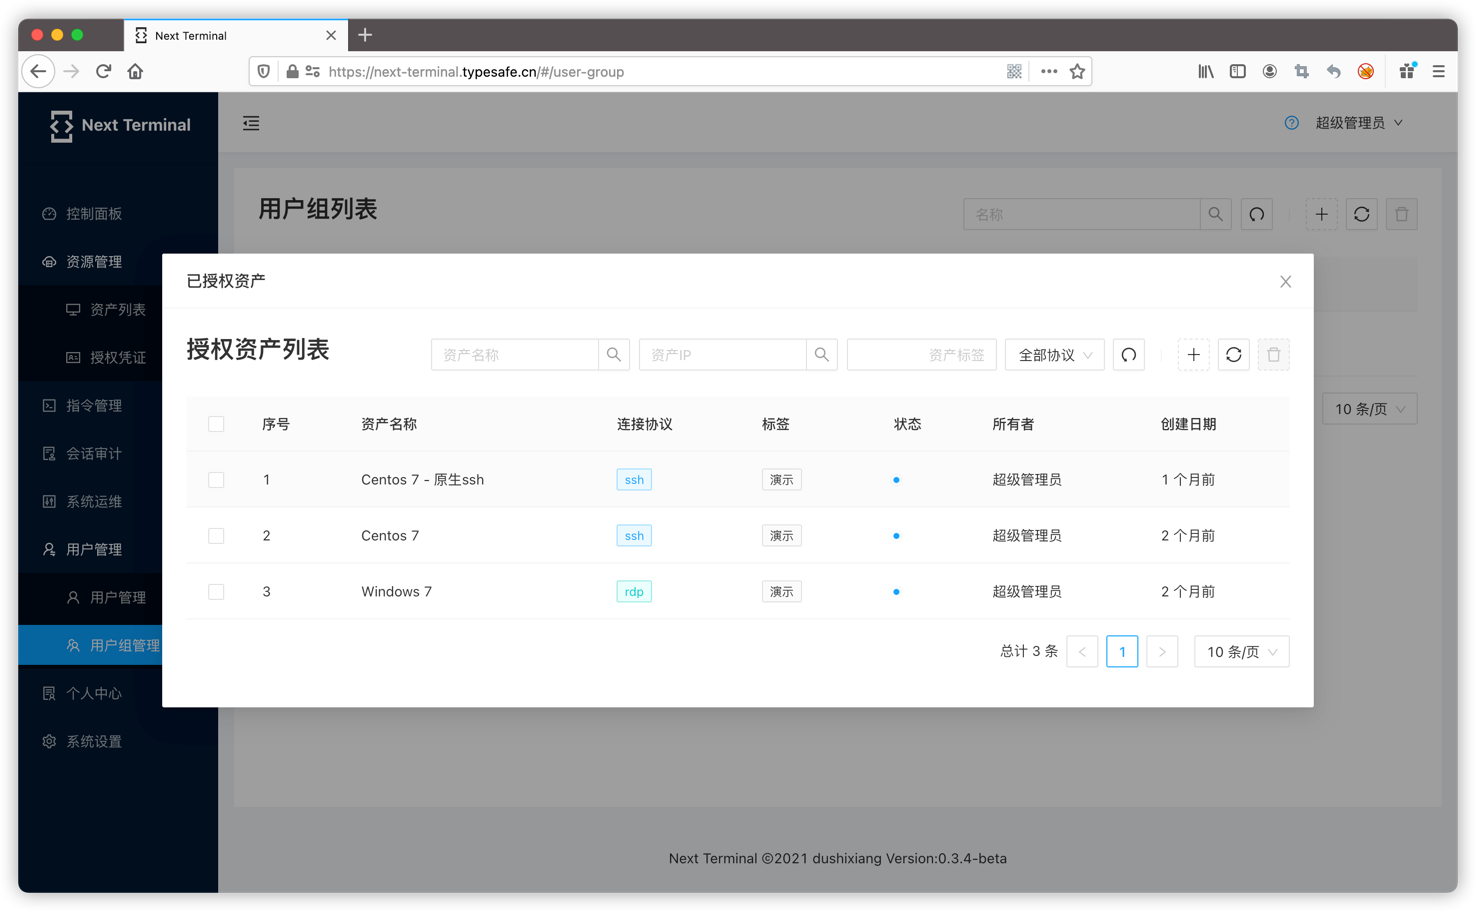Open 控制面板 in the sidebar
This screenshot has width=1476, height=911.
coord(94,214)
